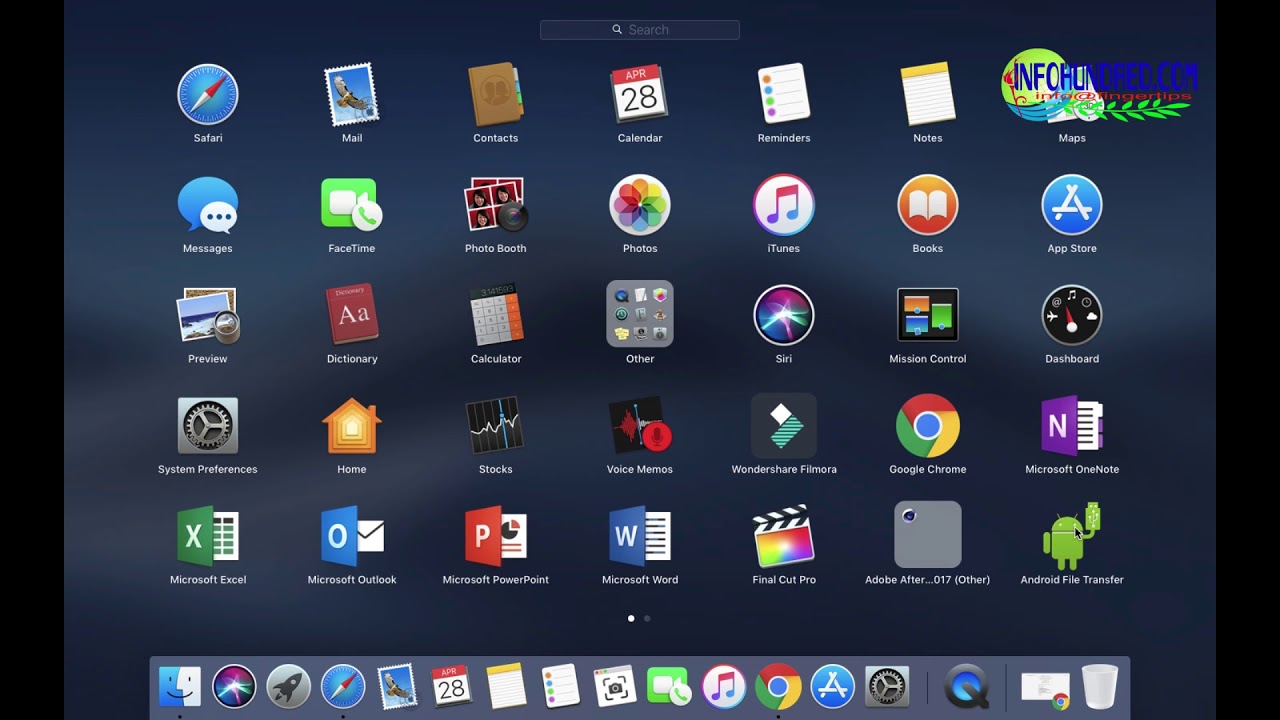1280x720 pixels.
Task: Launch the Dashboard app
Action: coord(1072,315)
